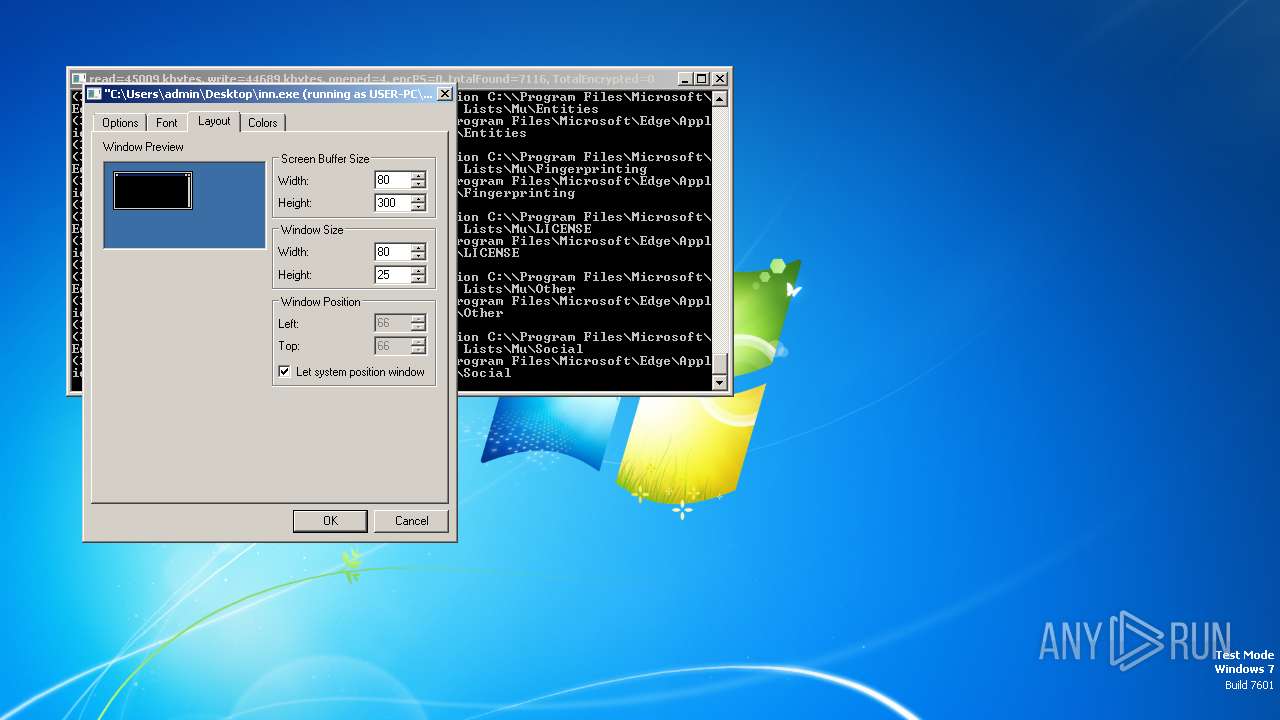Click the Window Position label

320,302
